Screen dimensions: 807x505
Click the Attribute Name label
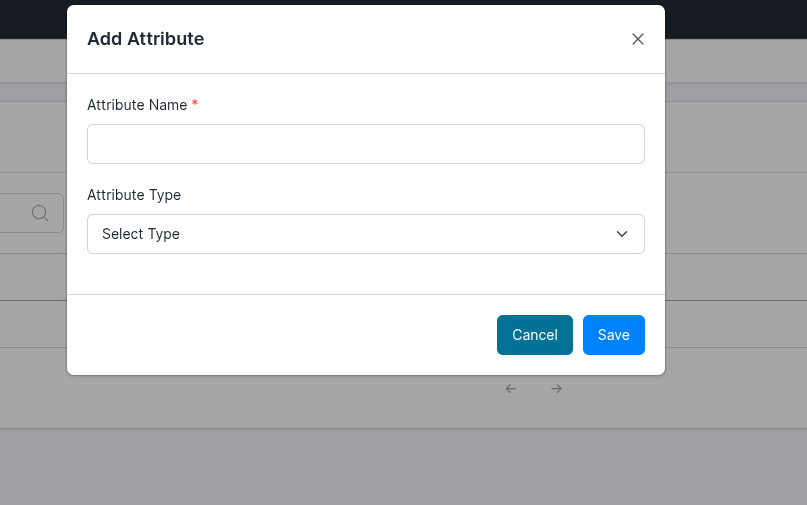pyautogui.click(x=137, y=105)
